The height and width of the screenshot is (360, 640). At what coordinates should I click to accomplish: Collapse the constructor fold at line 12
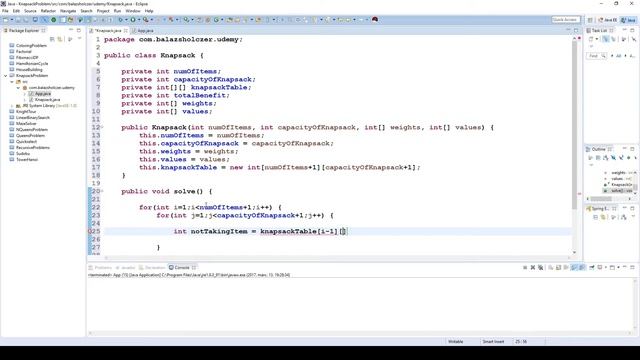[x=102, y=127]
